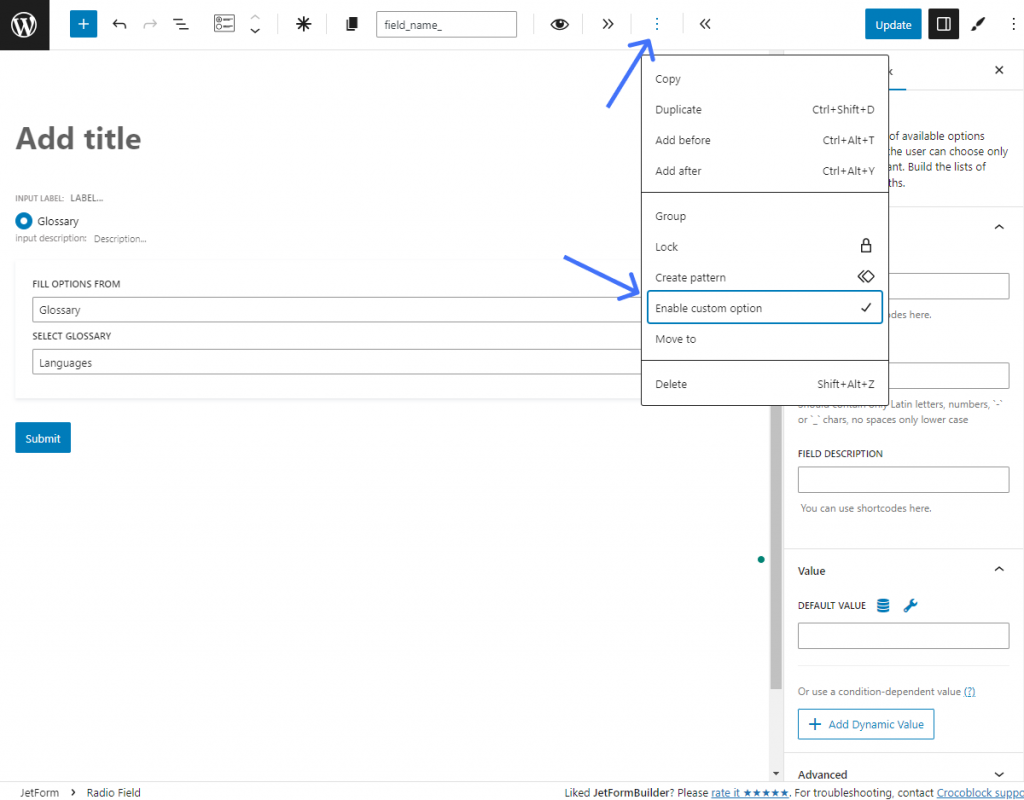Open the Crocoblock support link
The width and height of the screenshot is (1024, 800).
(979, 792)
